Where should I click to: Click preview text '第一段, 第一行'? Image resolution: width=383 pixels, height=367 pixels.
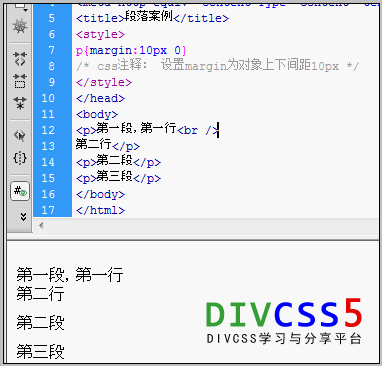click(70, 275)
